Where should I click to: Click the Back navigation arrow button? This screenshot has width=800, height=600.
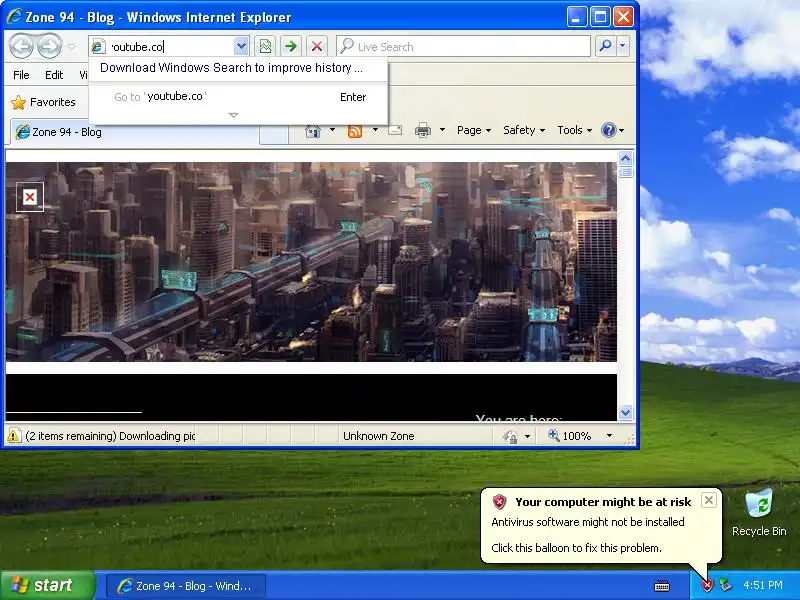pos(22,46)
